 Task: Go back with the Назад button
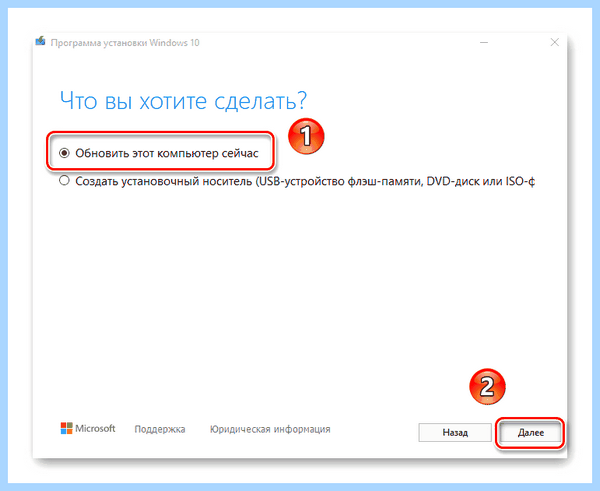pos(455,432)
